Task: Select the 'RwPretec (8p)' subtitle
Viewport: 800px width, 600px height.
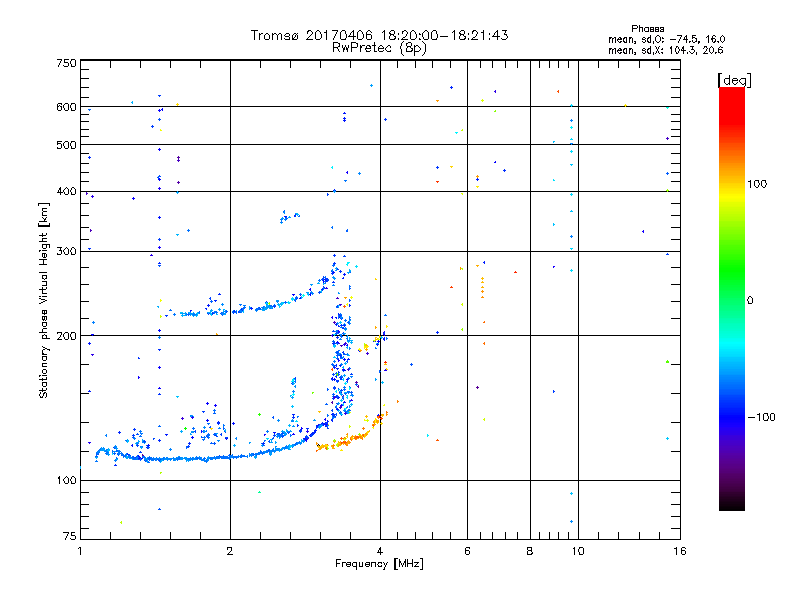Action: click(379, 48)
